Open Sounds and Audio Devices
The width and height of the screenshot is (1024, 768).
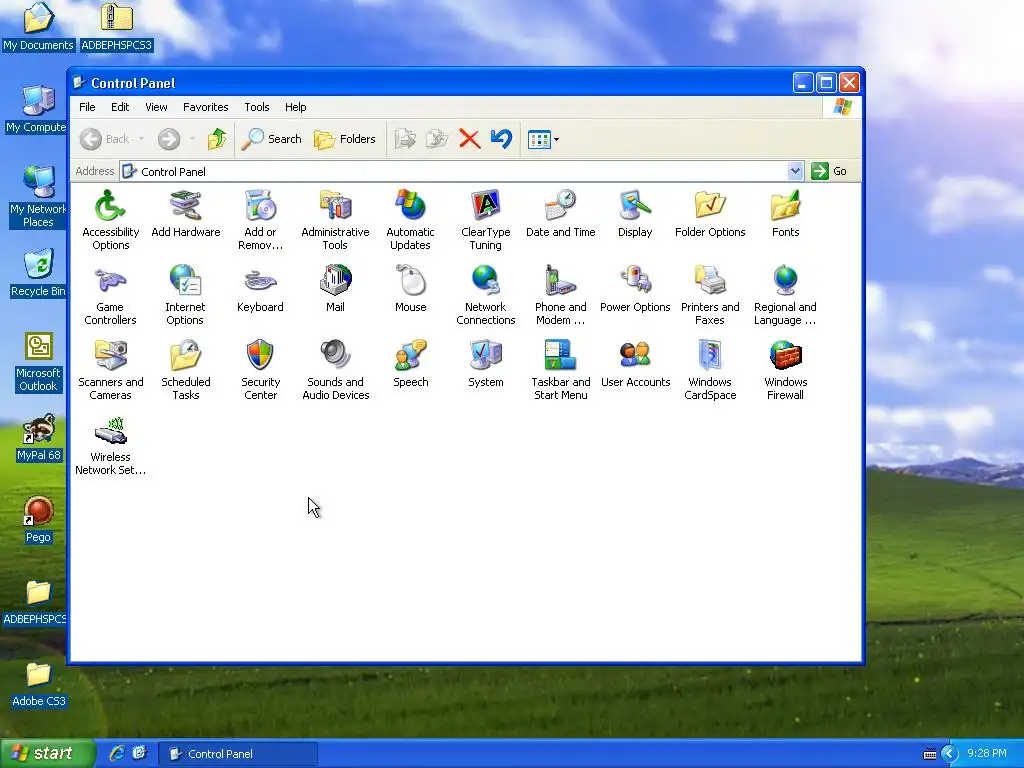tap(335, 370)
